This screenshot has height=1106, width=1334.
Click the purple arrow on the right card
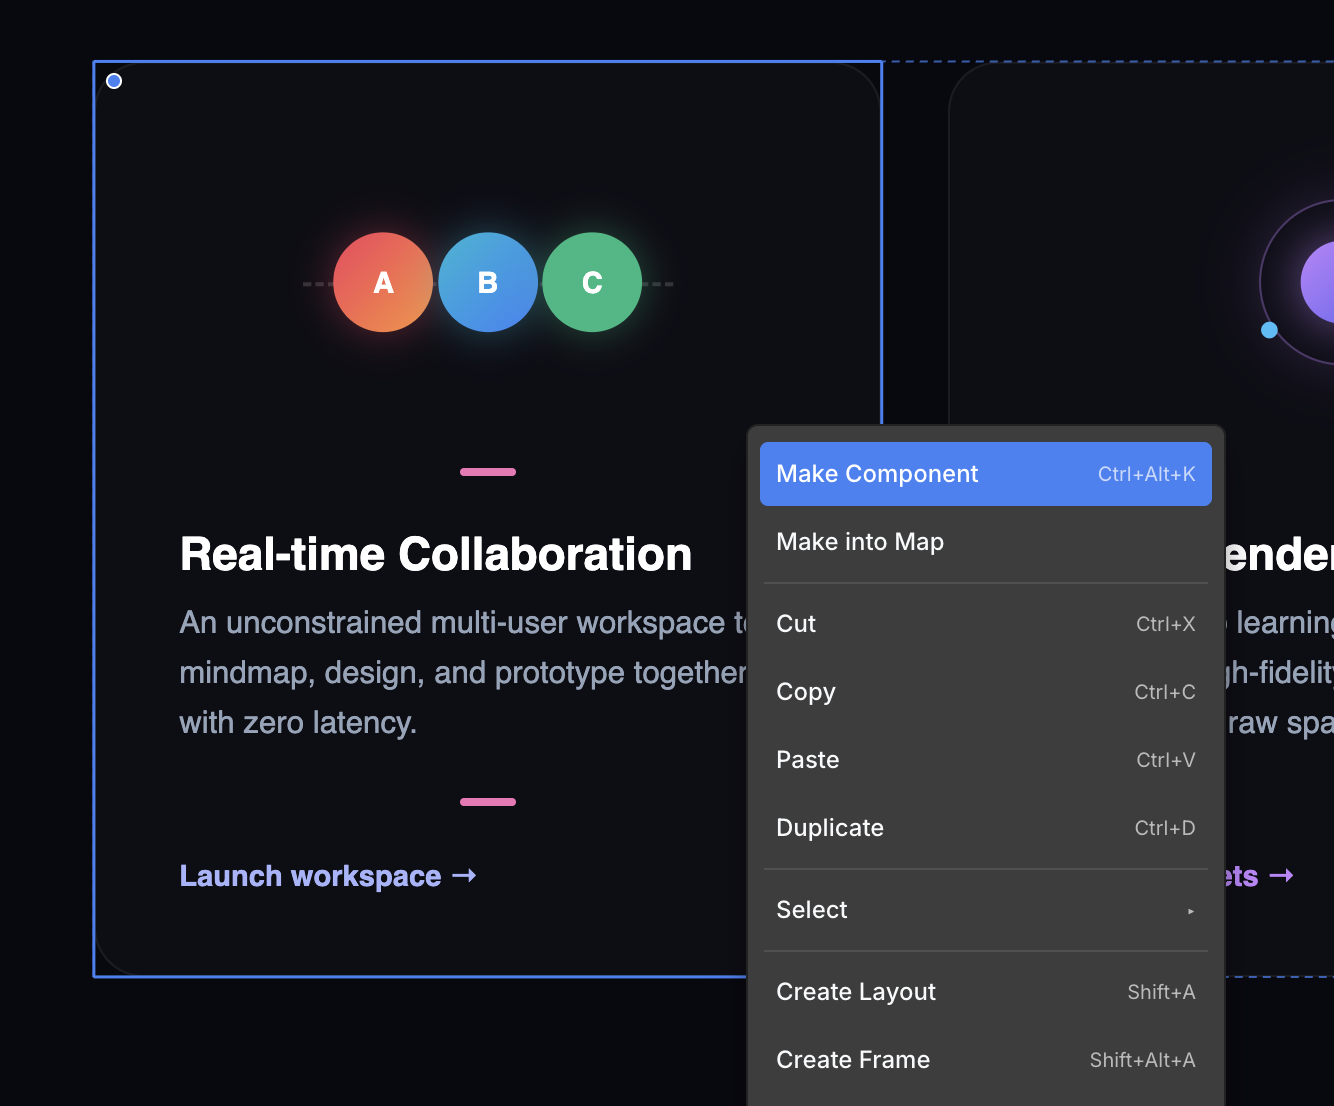point(1282,876)
